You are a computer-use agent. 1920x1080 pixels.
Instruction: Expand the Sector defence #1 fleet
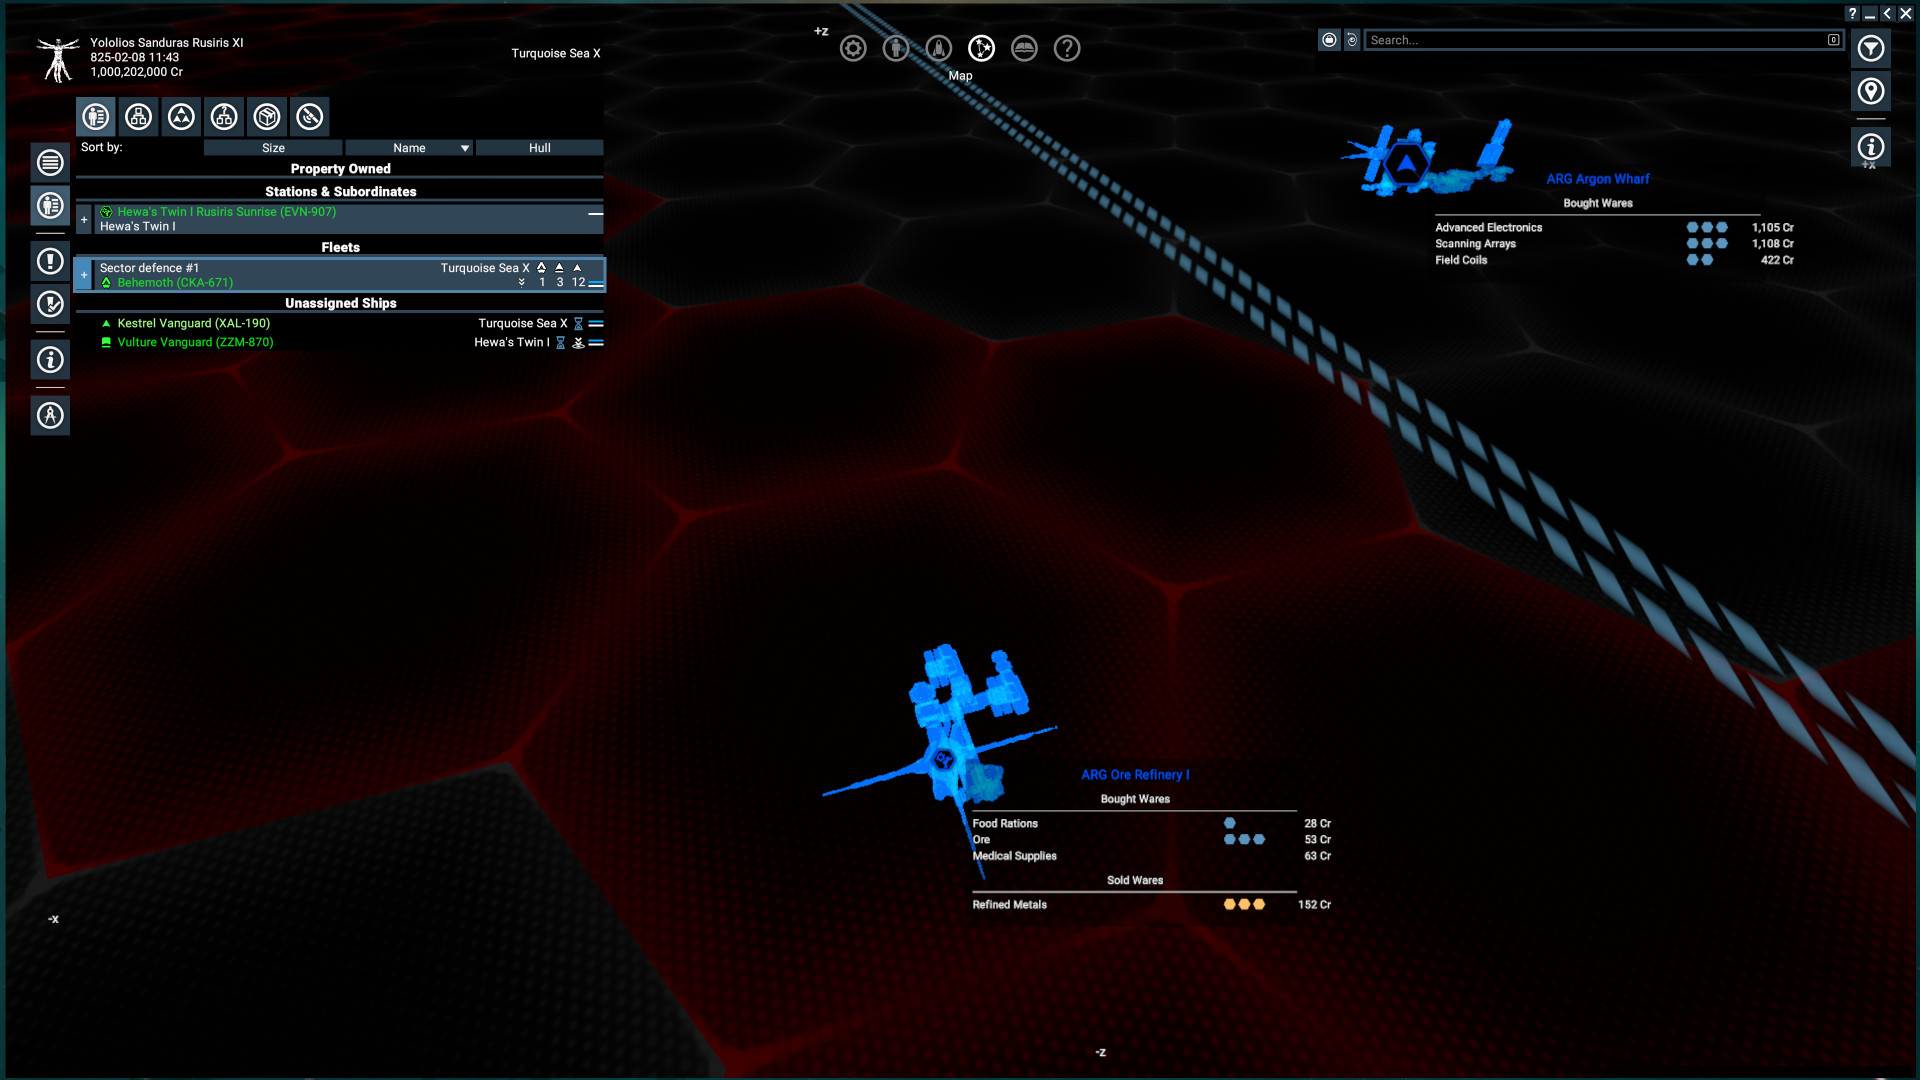(83, 273)
